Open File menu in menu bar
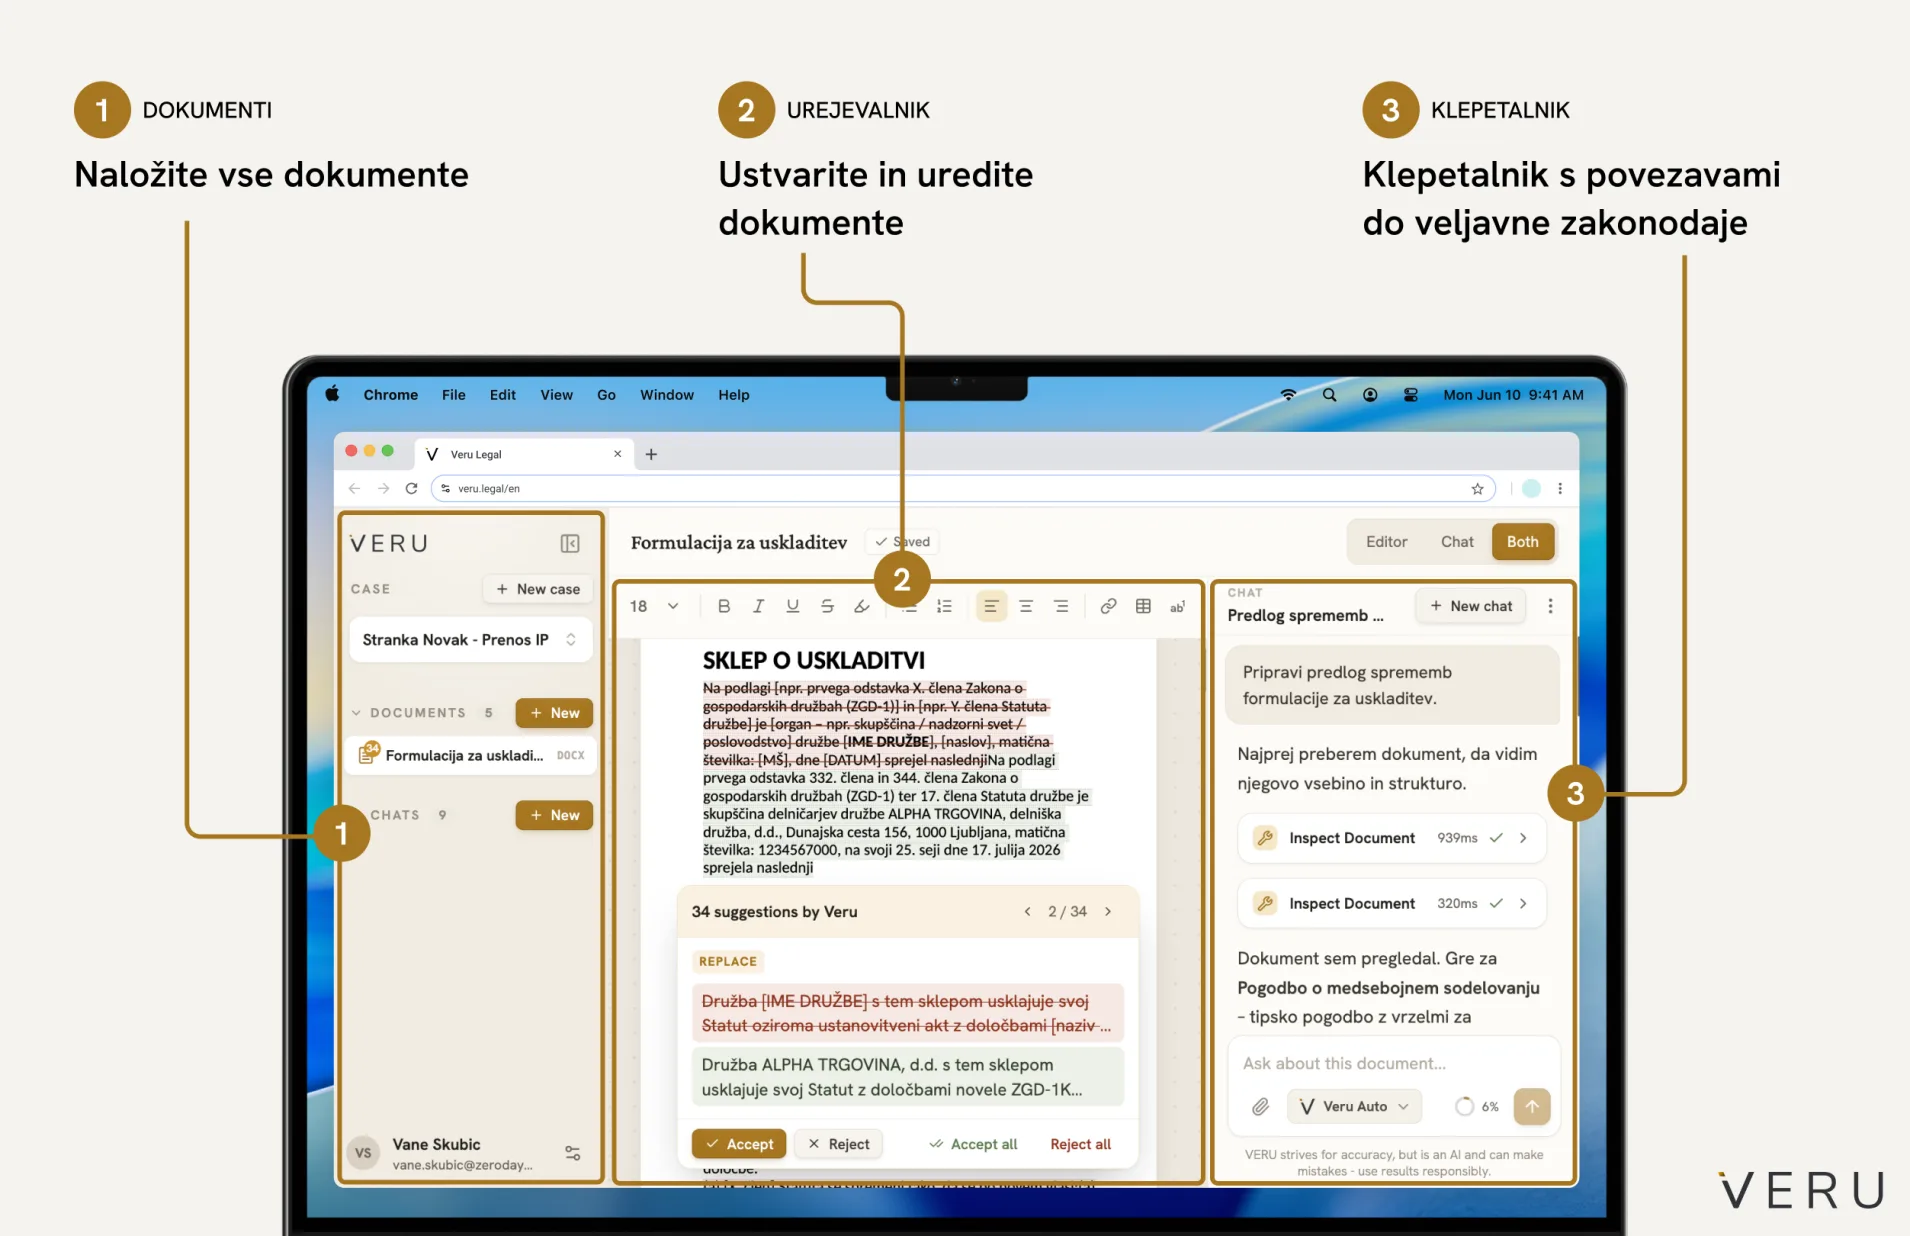 point(454,395)
